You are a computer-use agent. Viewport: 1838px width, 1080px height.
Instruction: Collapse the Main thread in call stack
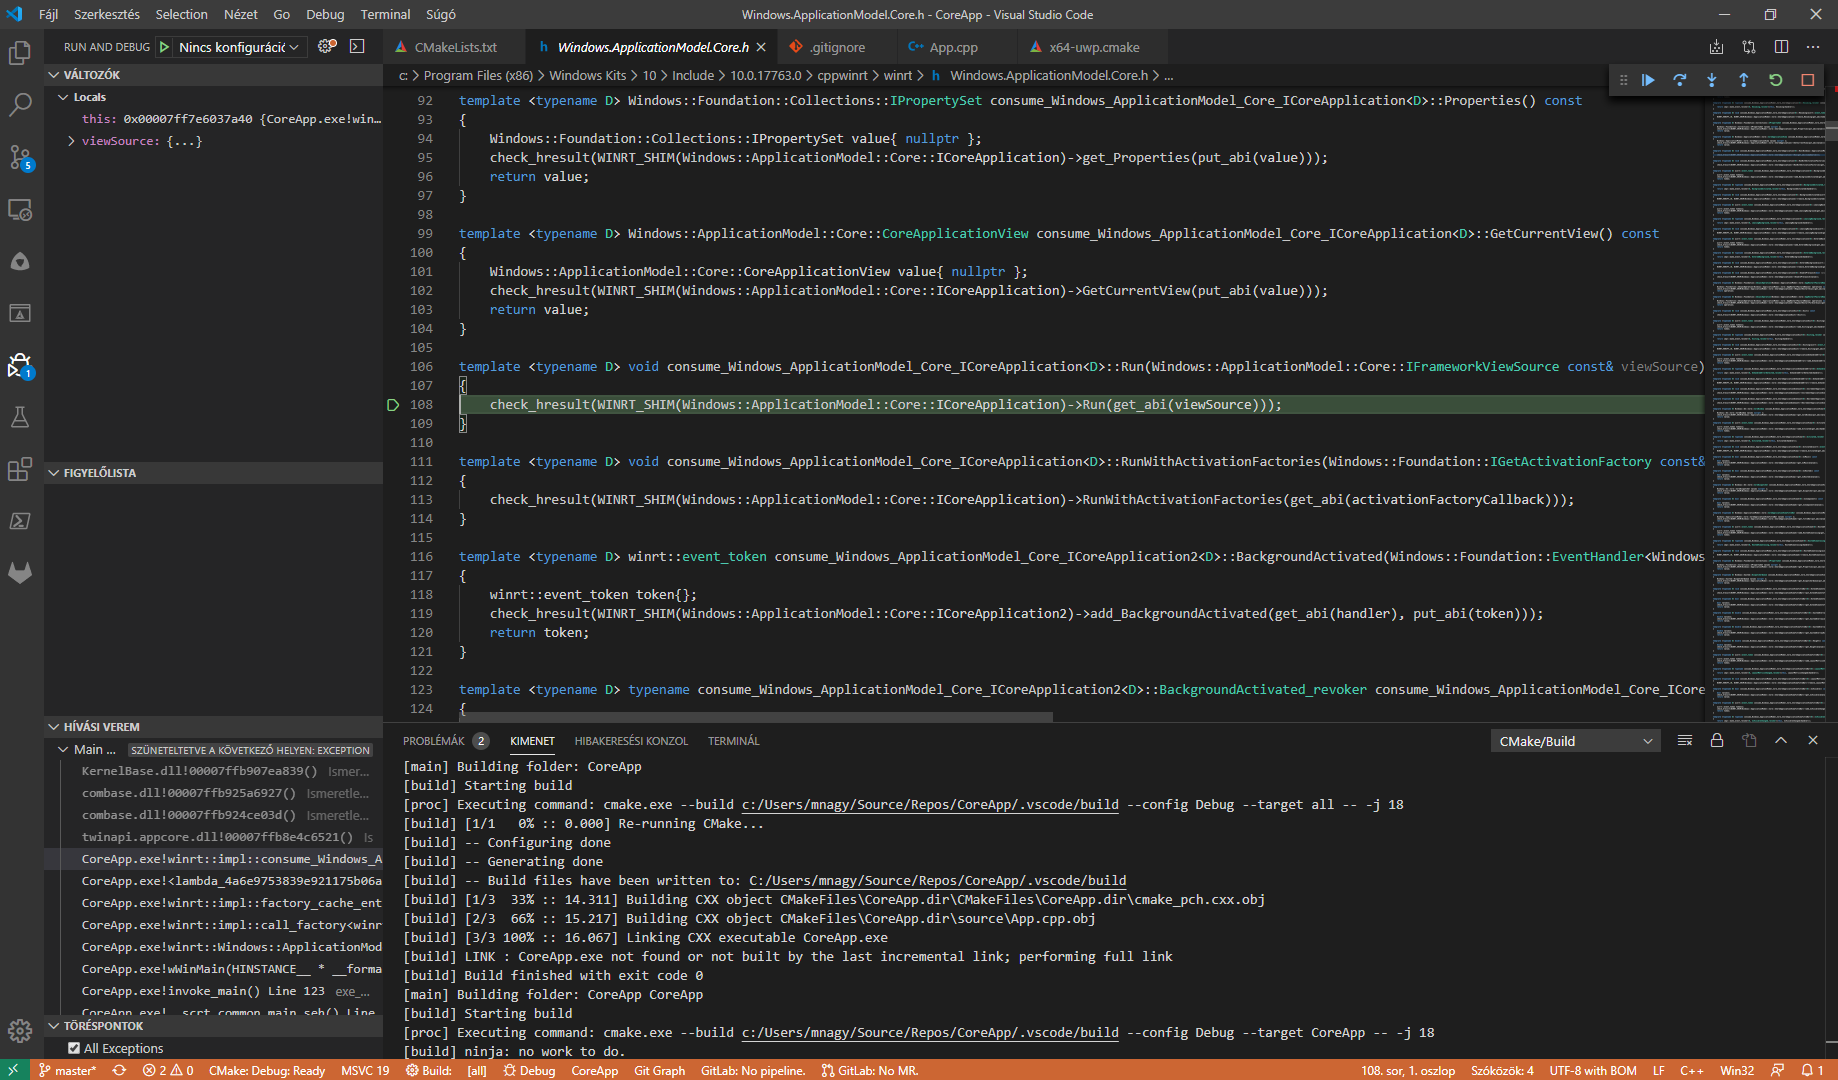63,749
